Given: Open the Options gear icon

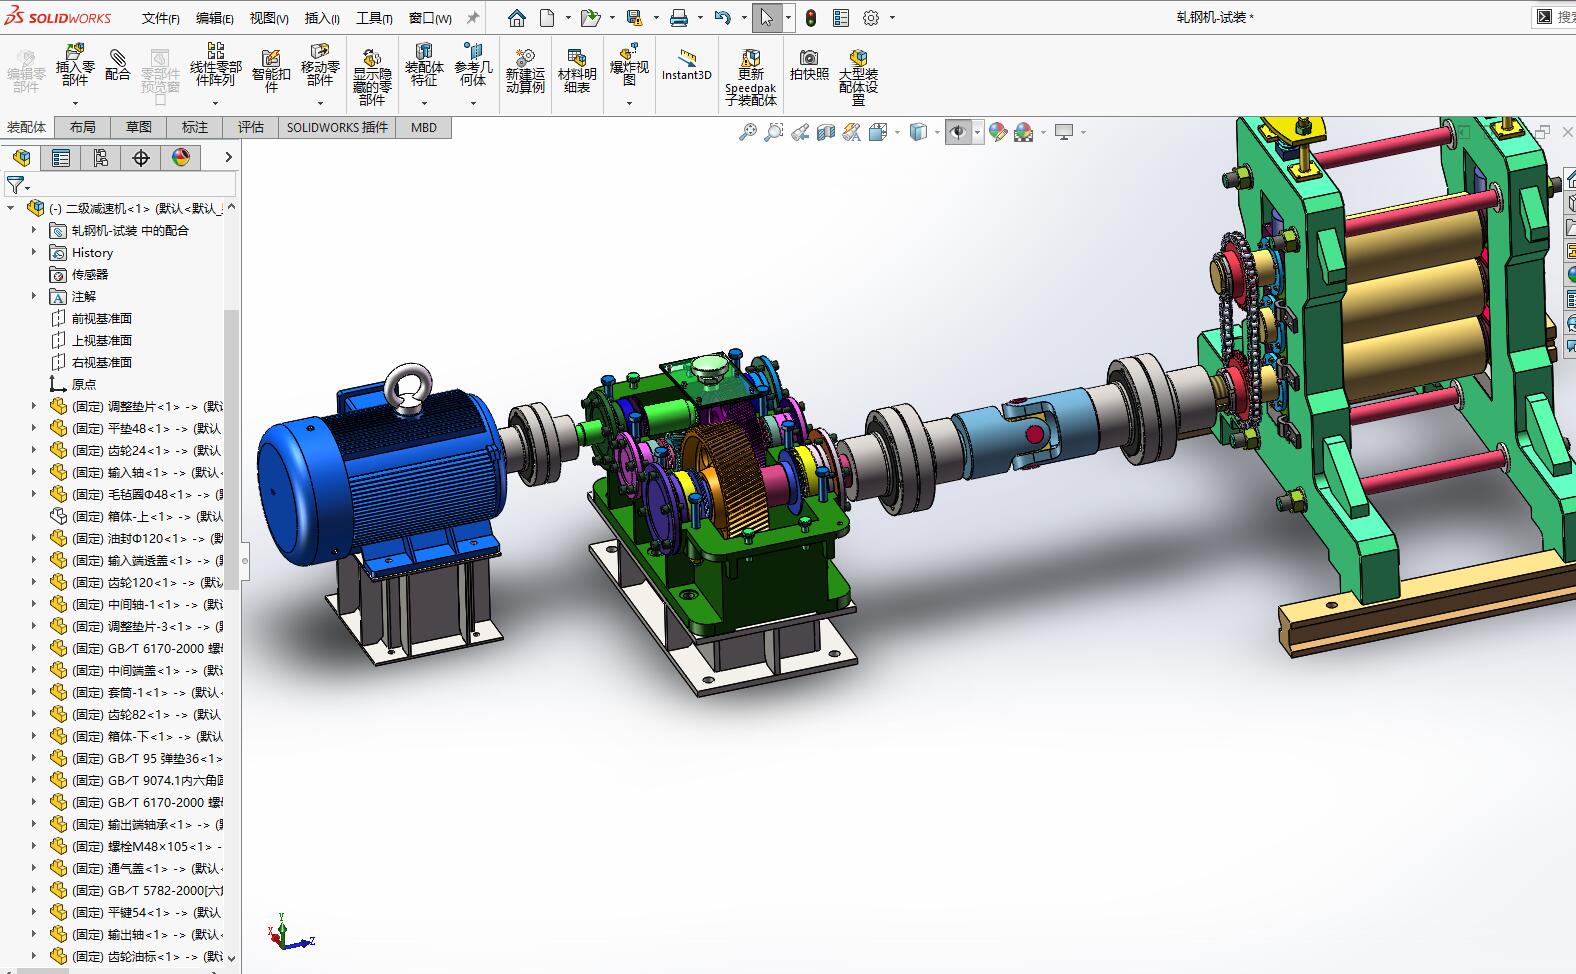Looking at the screenshot, I should (871, 18).
